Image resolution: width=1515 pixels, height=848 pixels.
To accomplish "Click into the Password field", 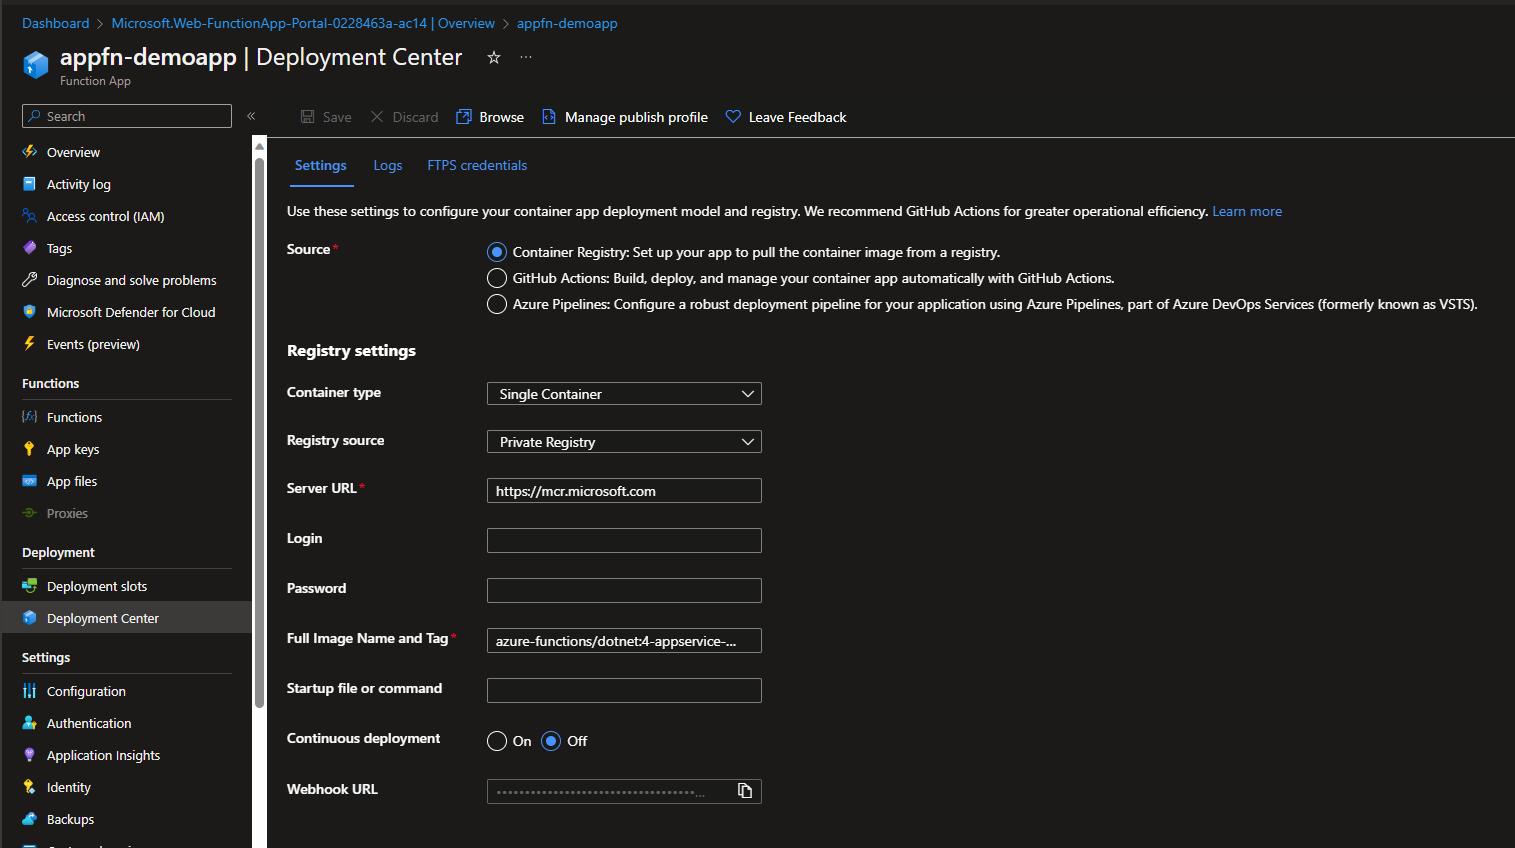I will (624, 591).
